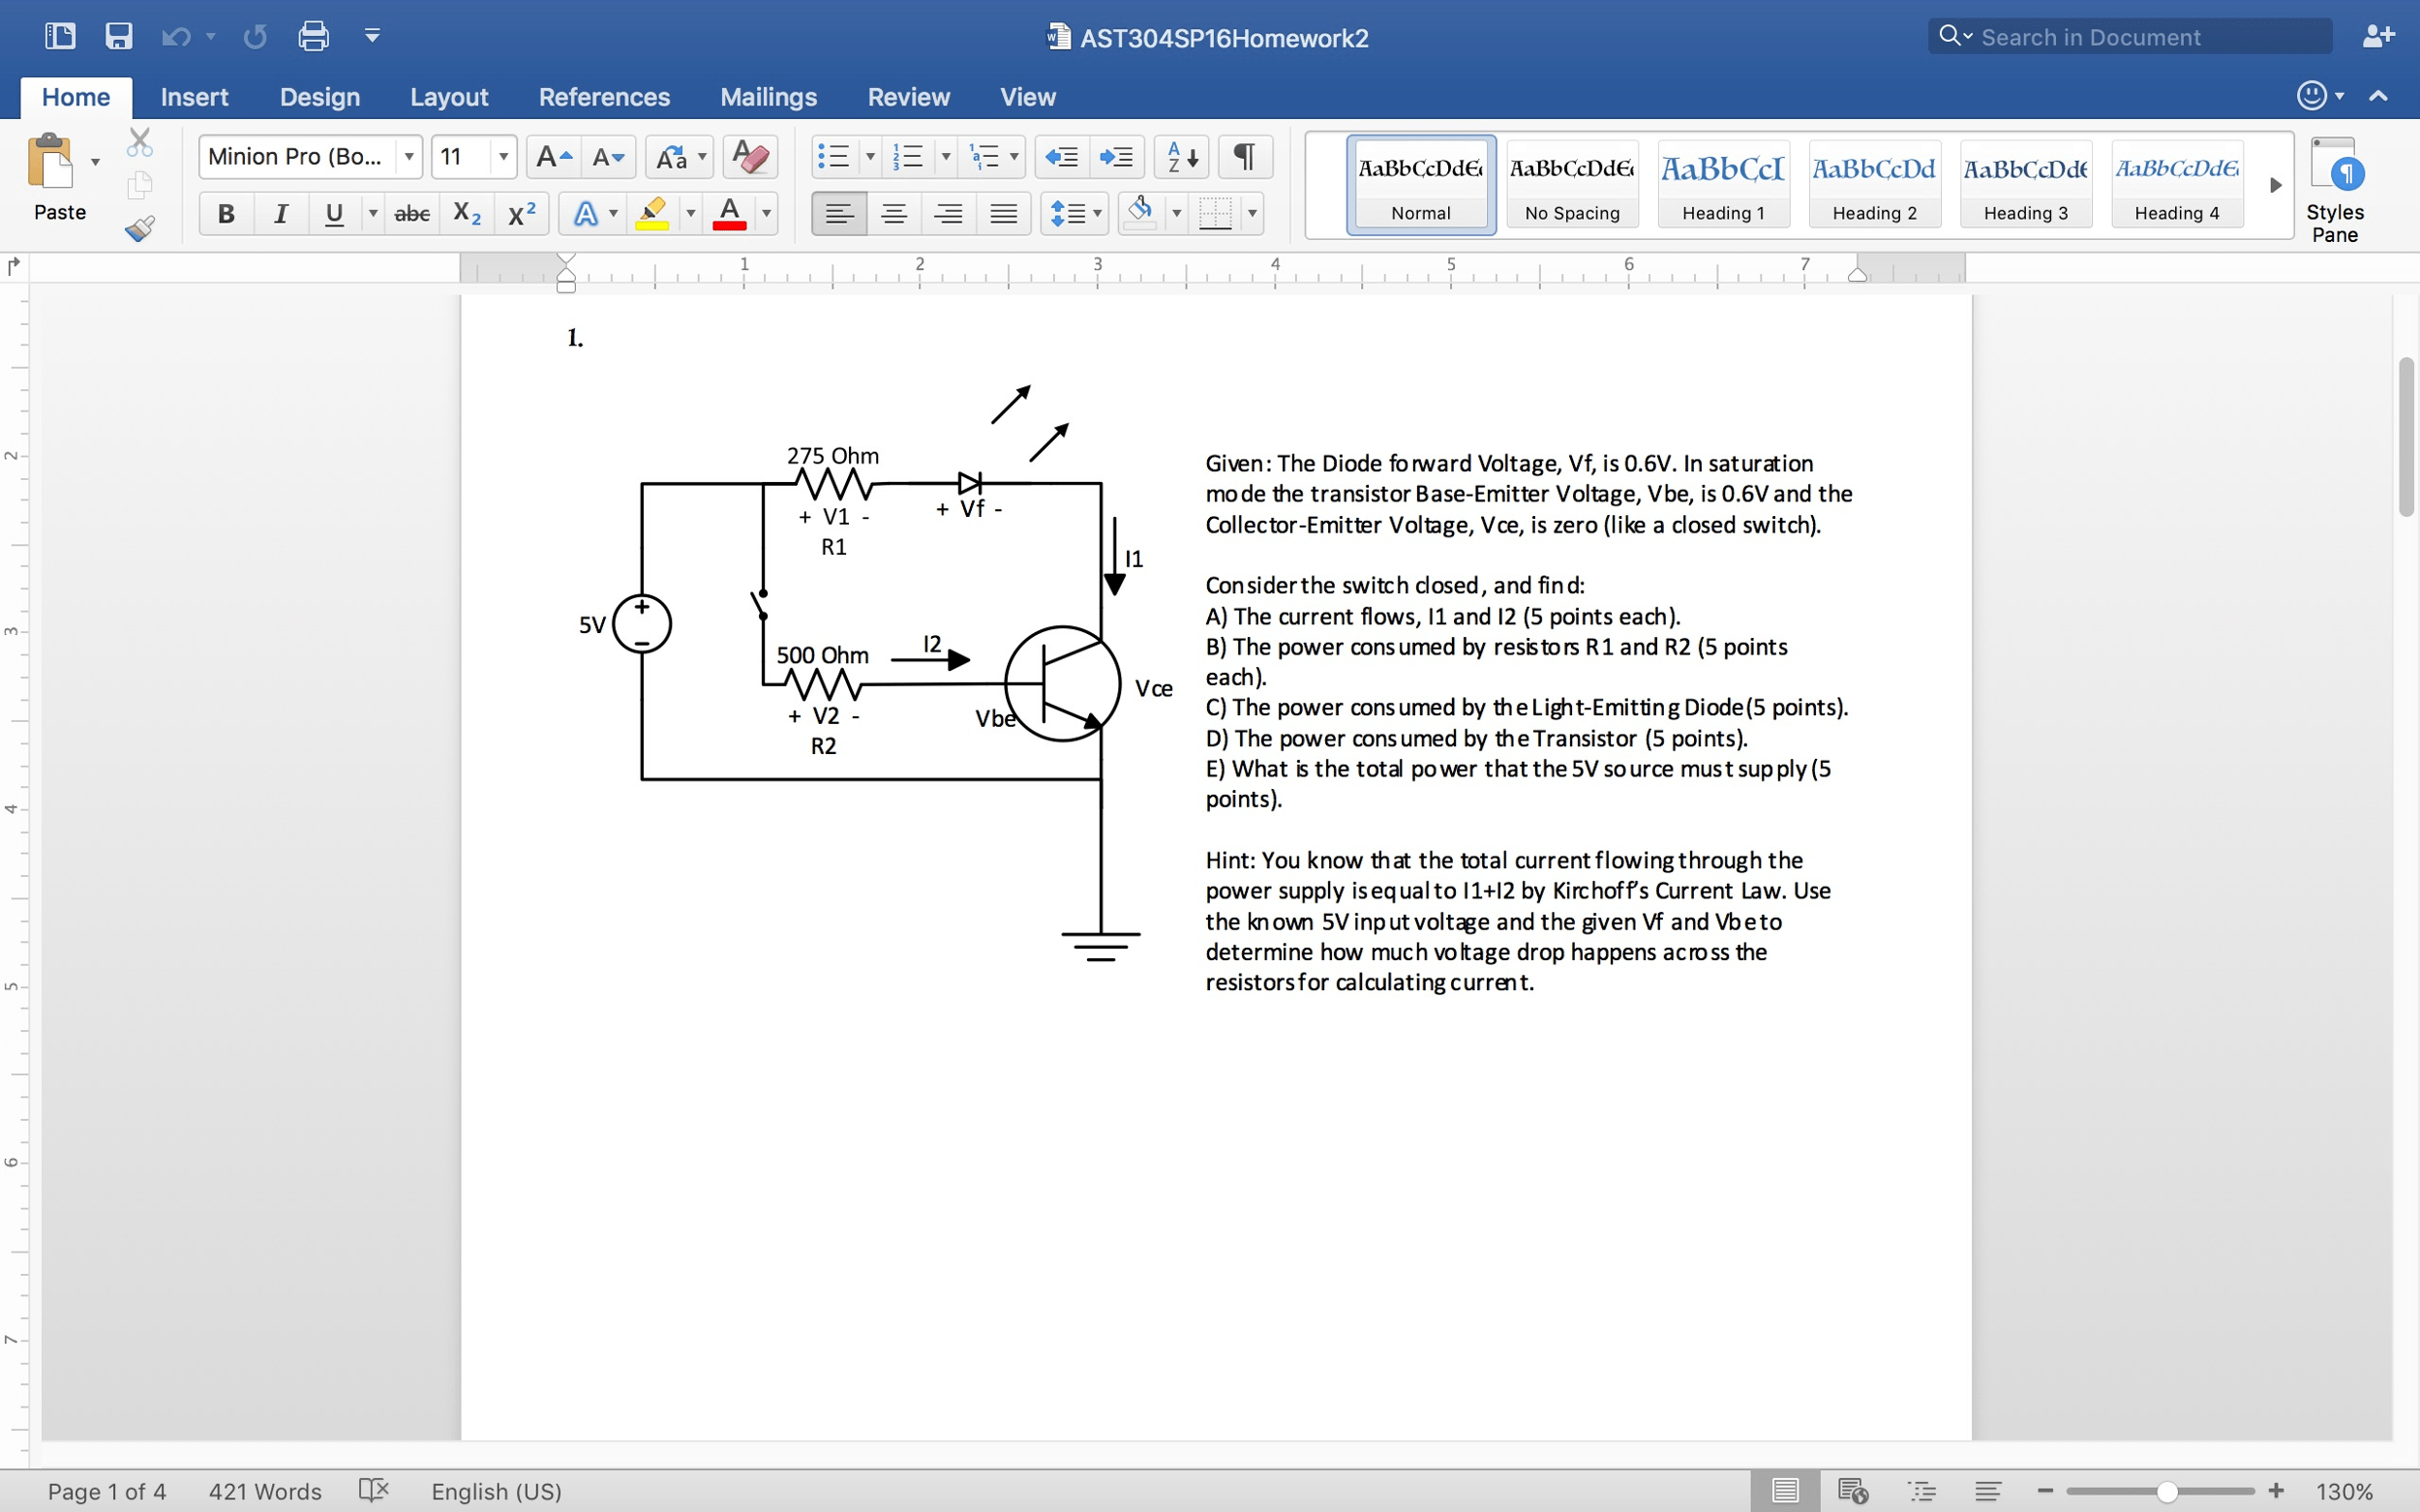
Task: Switch to the Insert tab
Action: 194,97
